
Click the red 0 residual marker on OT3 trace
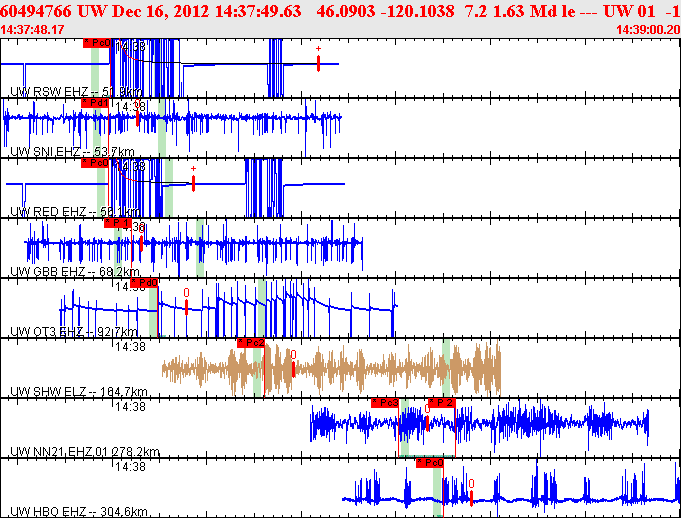tap(186, 301)
